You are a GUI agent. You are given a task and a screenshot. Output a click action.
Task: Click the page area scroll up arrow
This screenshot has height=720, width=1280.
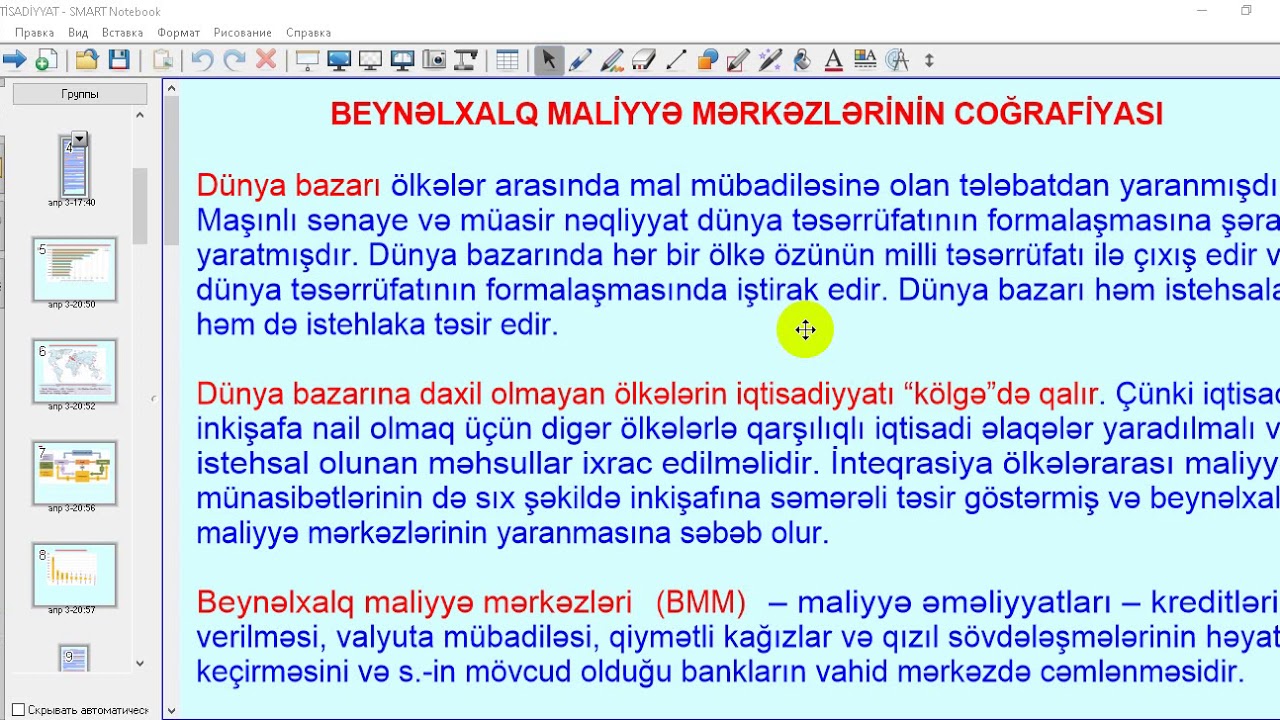click(171, 90)
